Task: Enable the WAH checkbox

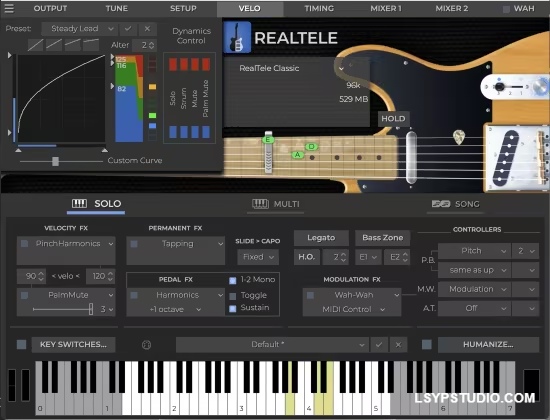Action: tap(506, 9)
